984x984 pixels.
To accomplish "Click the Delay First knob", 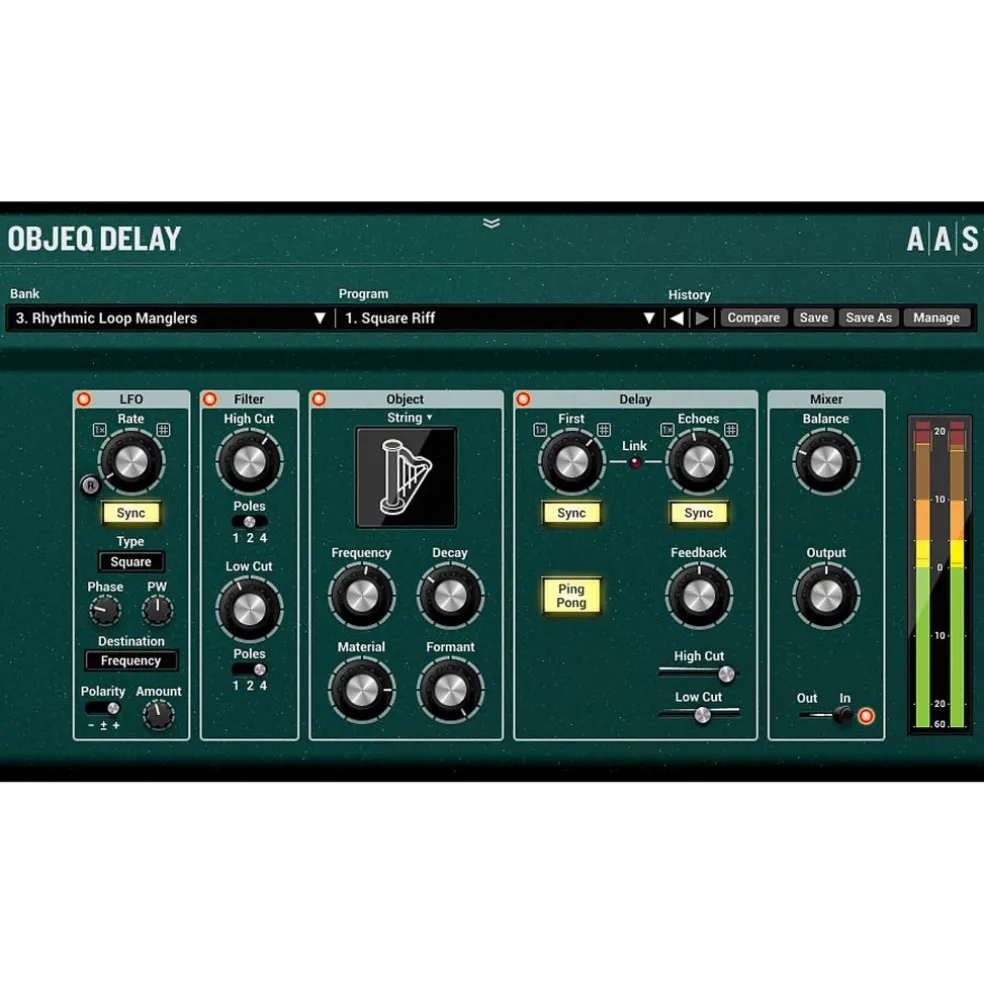I will pyautogui.click(x=572, y=463).
